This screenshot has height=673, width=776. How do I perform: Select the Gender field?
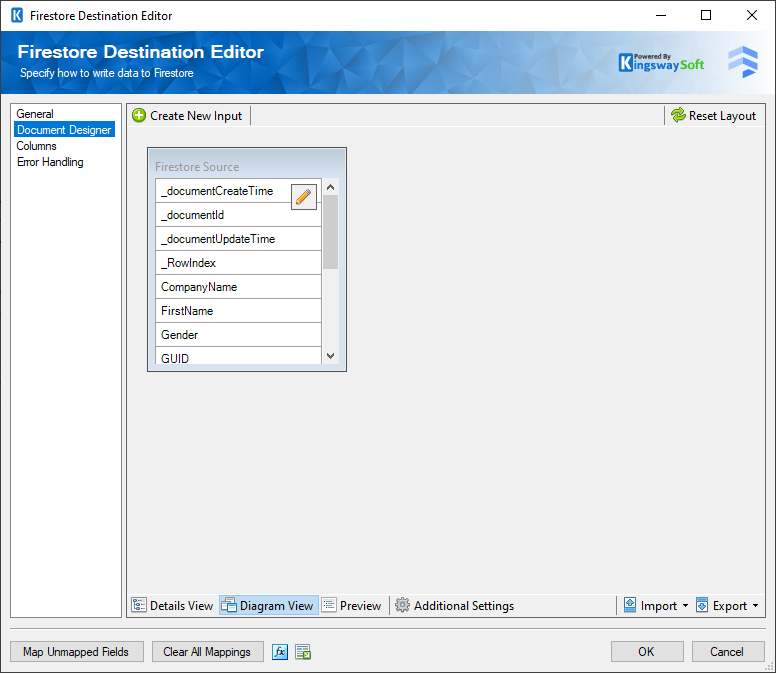pyautogui.click(x=238, y=335)
